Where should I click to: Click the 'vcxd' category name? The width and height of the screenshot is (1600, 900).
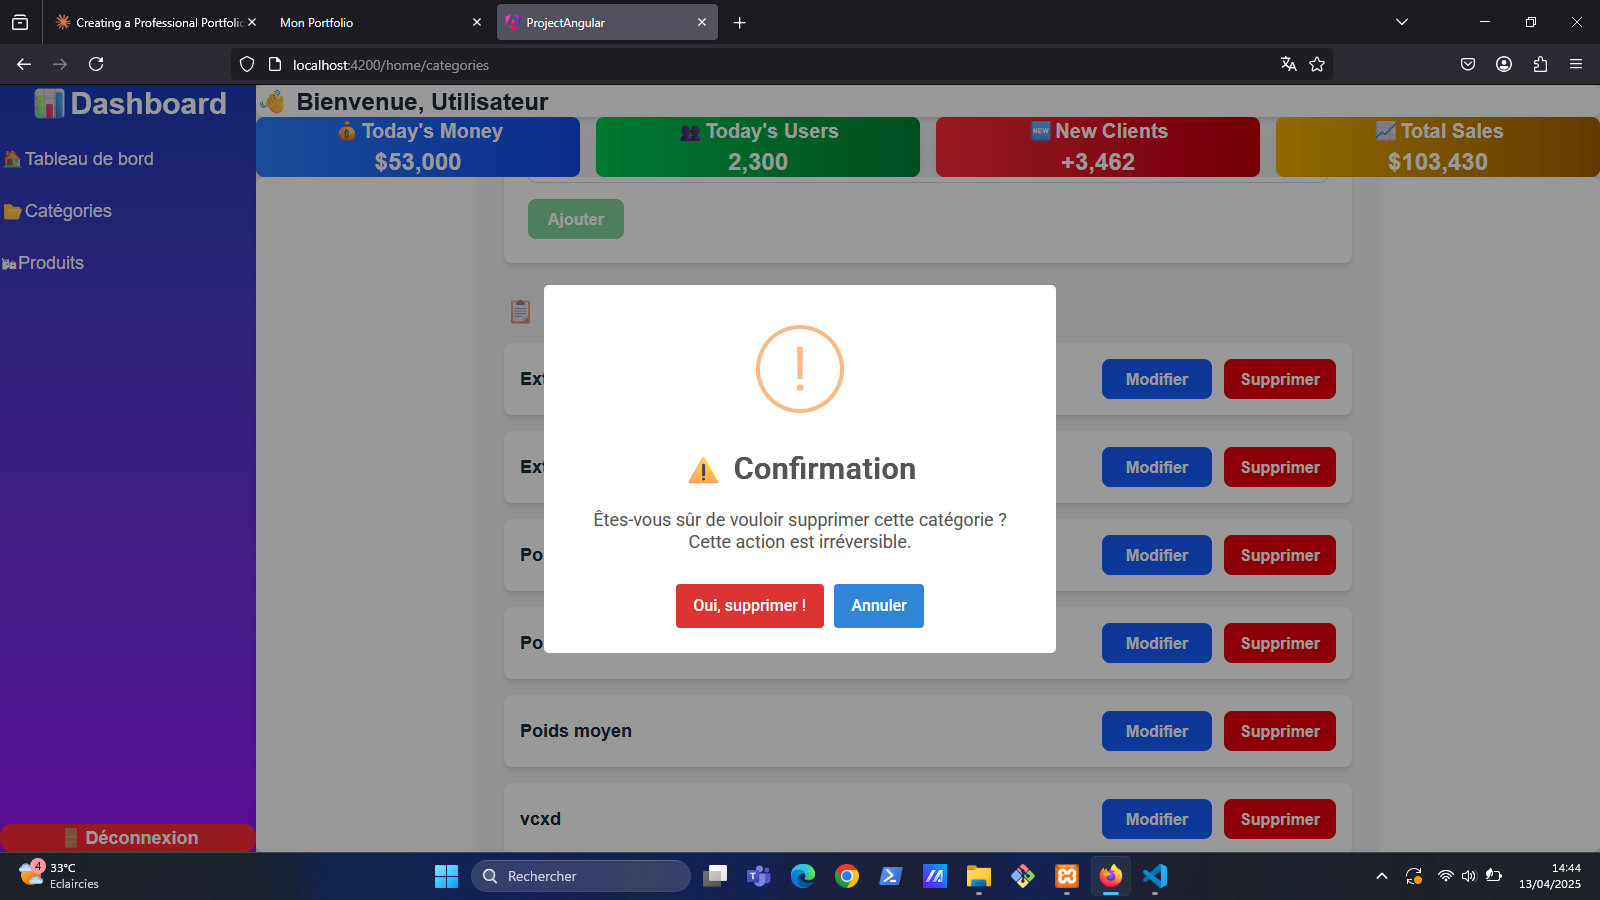click(540, 819)
